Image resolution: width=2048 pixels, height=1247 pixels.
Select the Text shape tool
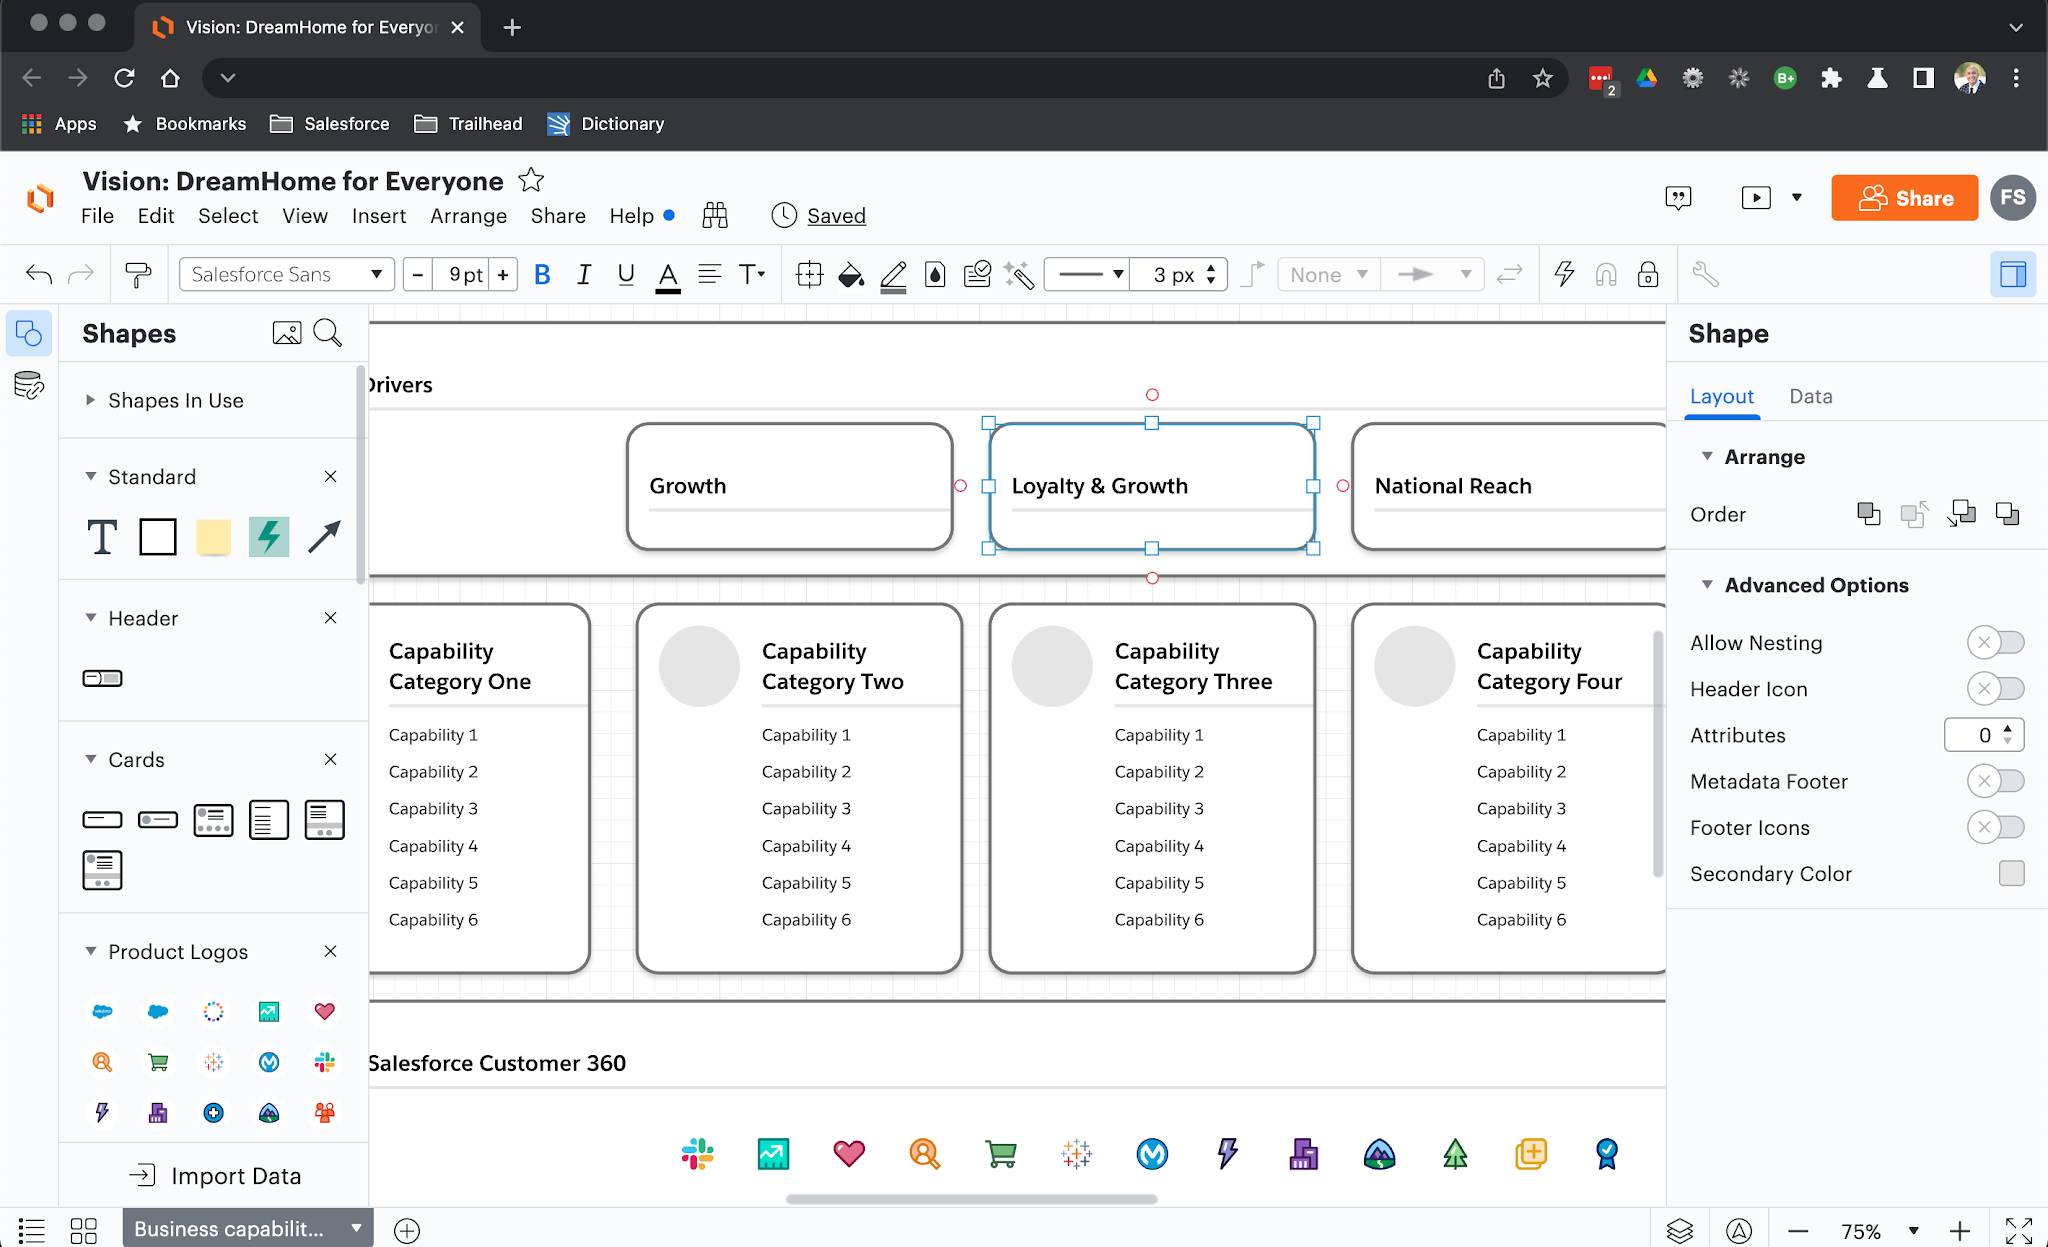[x=102, y=537]
